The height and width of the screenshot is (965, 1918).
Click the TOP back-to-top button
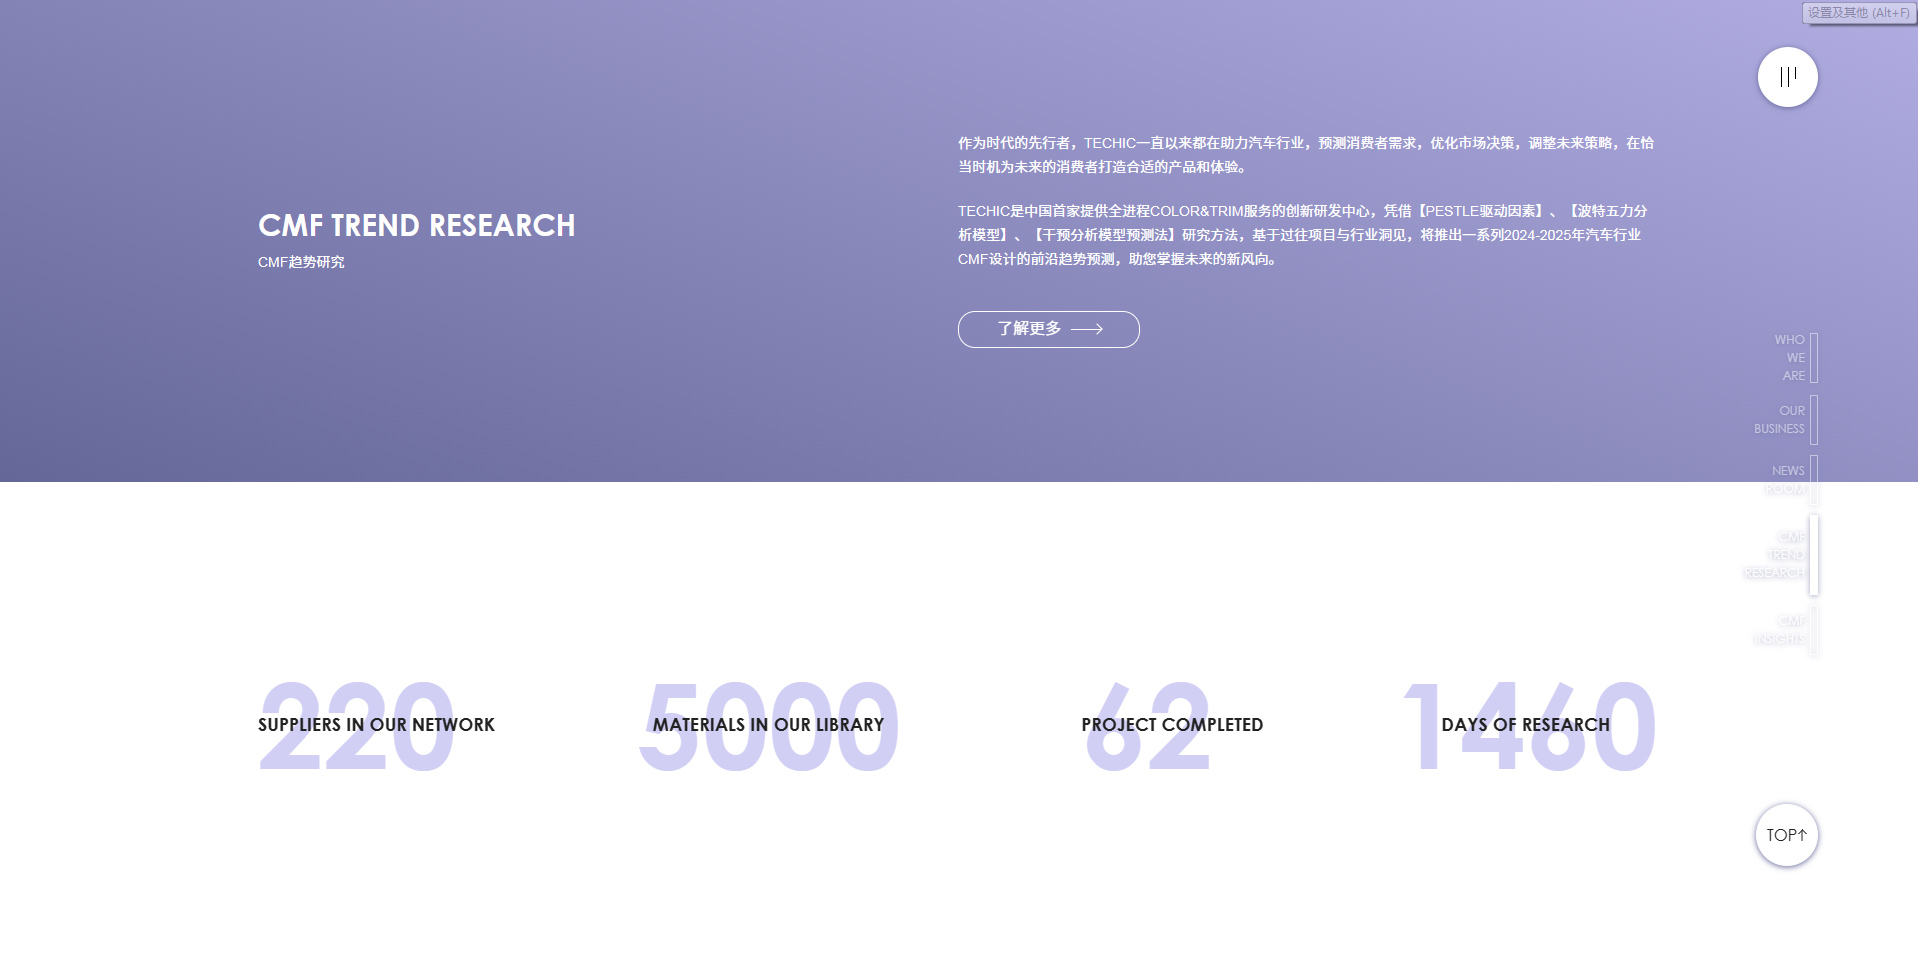1786,835
